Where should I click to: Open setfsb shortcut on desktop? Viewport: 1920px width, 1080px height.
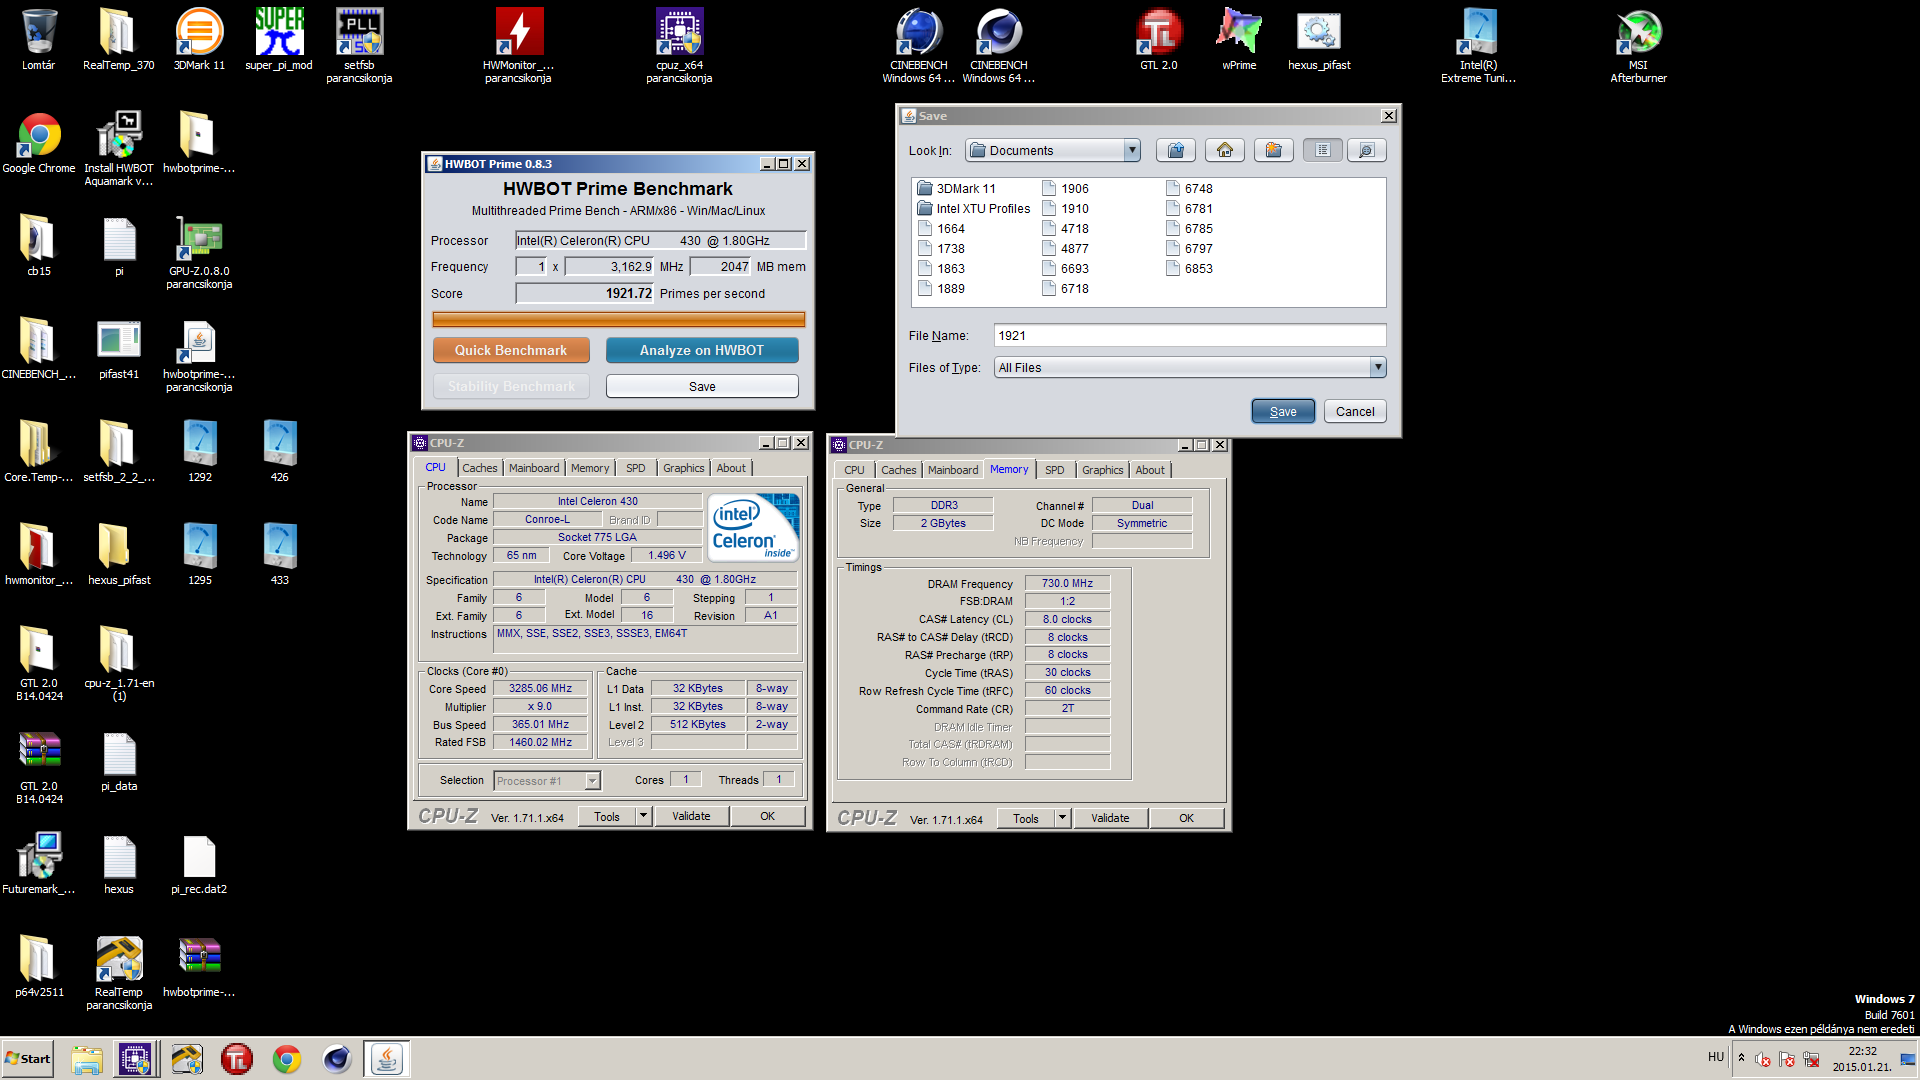(359, 45)
